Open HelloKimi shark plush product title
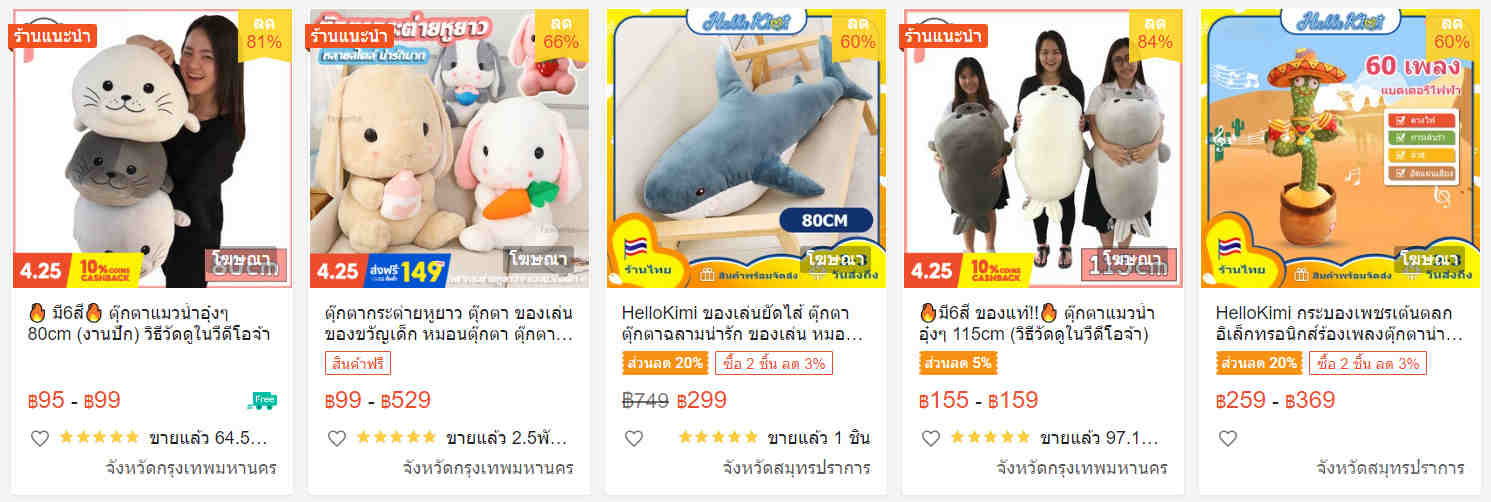1491x502 pixels. (745, 323)
